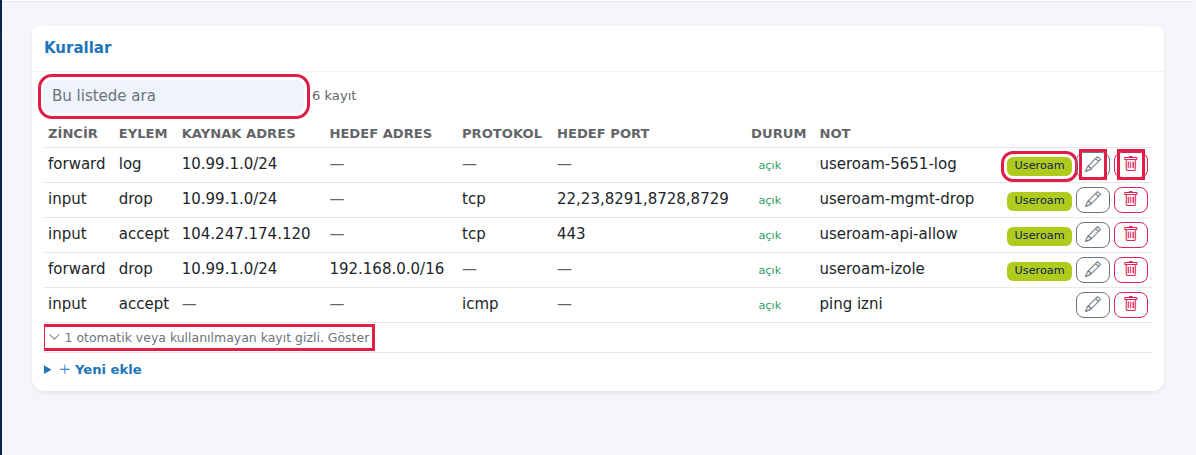Select the 'useroam-izole' note text

point(872,269)
